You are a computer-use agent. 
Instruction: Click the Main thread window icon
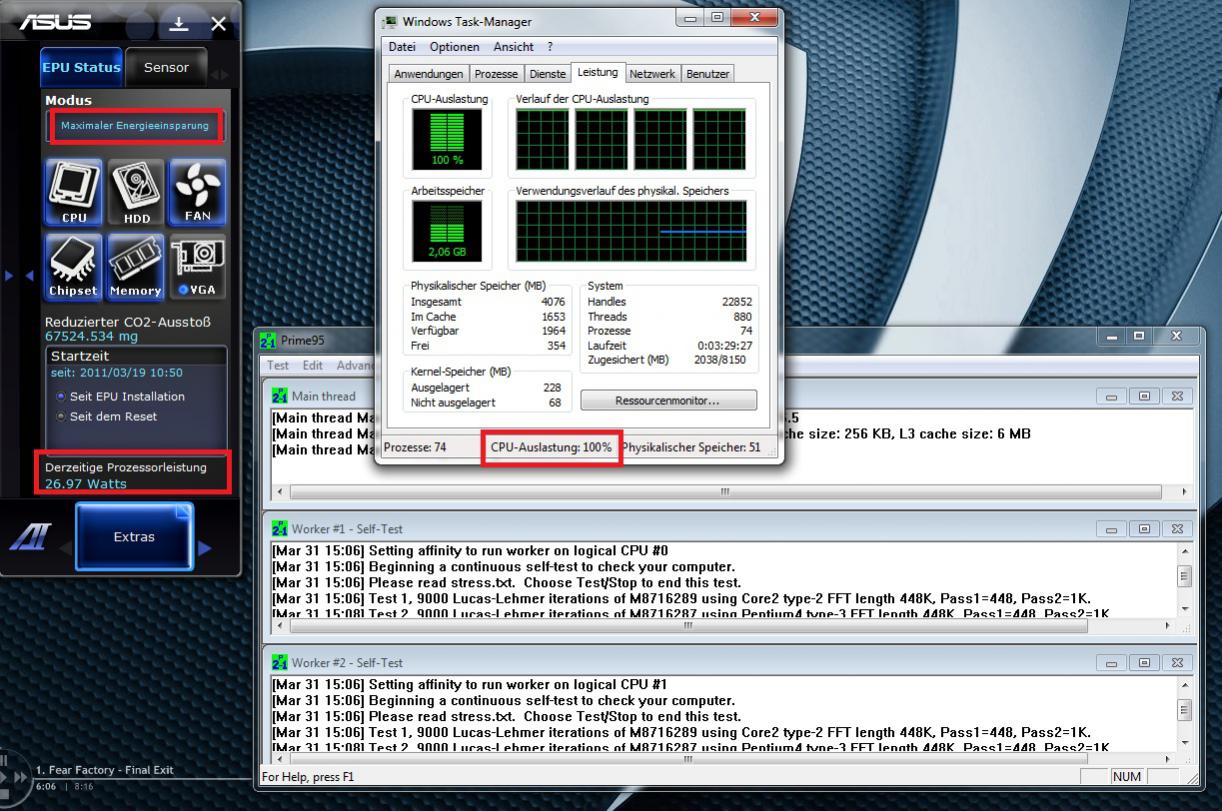[280, 396]
